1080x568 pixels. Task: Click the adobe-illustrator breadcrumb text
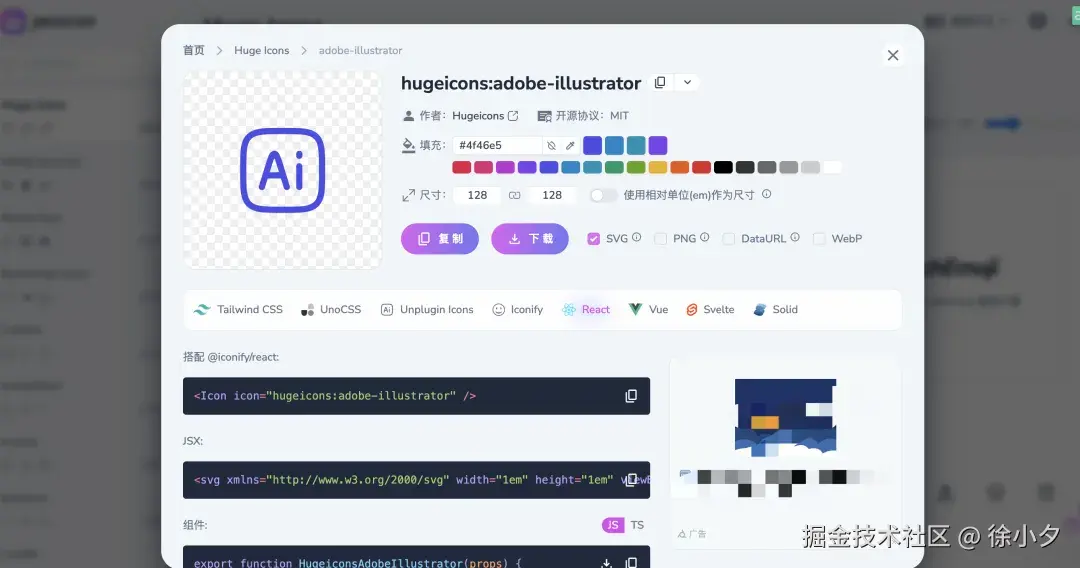point(360,50)
